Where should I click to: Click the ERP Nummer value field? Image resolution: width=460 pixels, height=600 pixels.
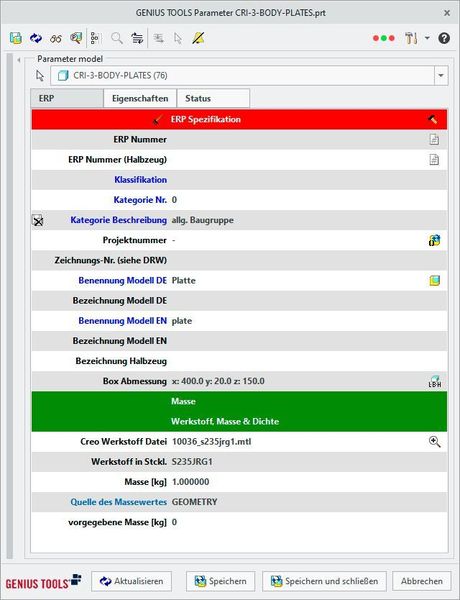[299, 139]
